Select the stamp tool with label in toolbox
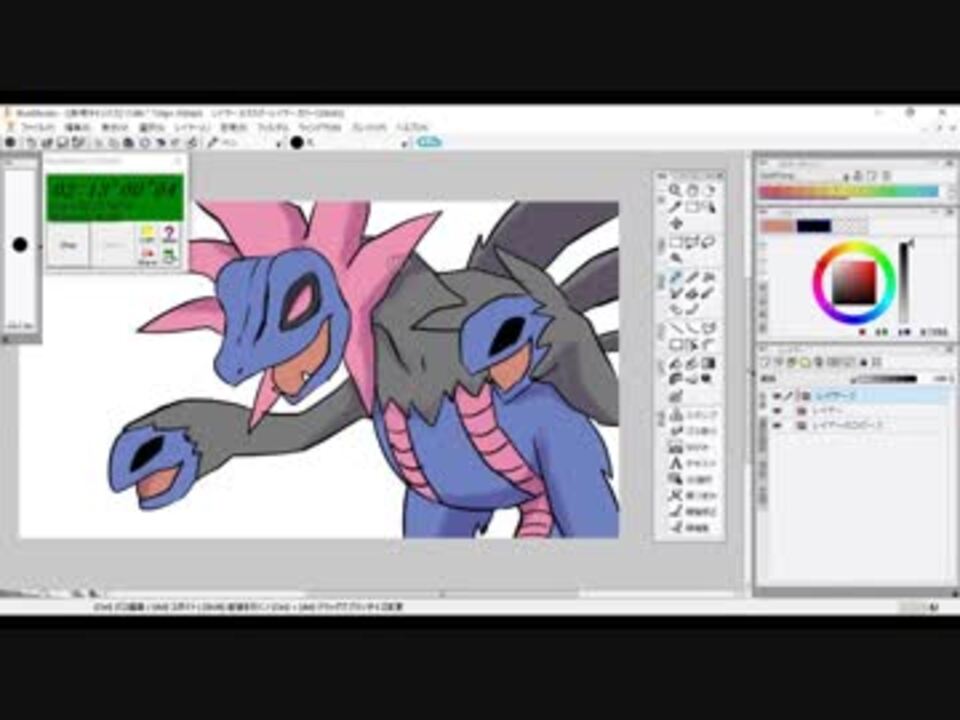The height and width of the screenshot is (720, 960). pyautogui.click(x=692, y=414)
